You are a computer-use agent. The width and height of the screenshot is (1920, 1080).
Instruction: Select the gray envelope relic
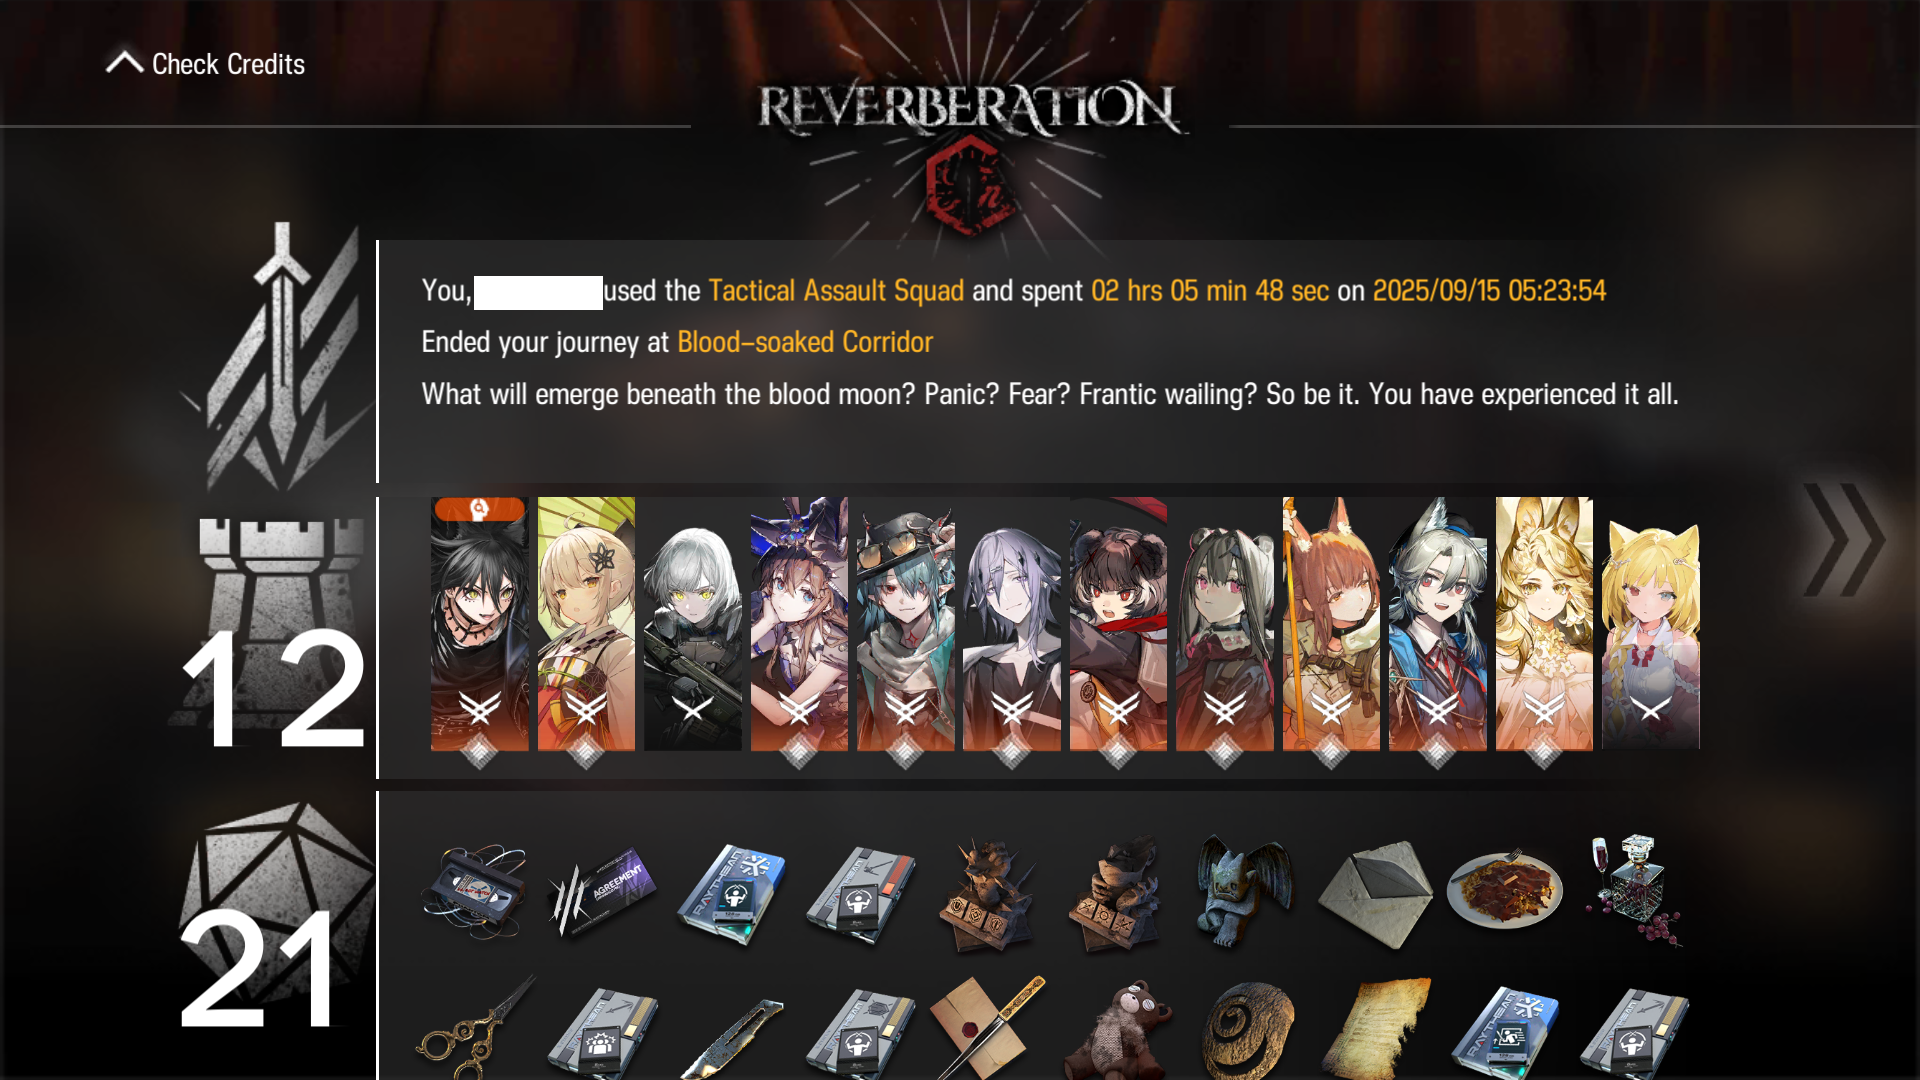click(1376, 893)
